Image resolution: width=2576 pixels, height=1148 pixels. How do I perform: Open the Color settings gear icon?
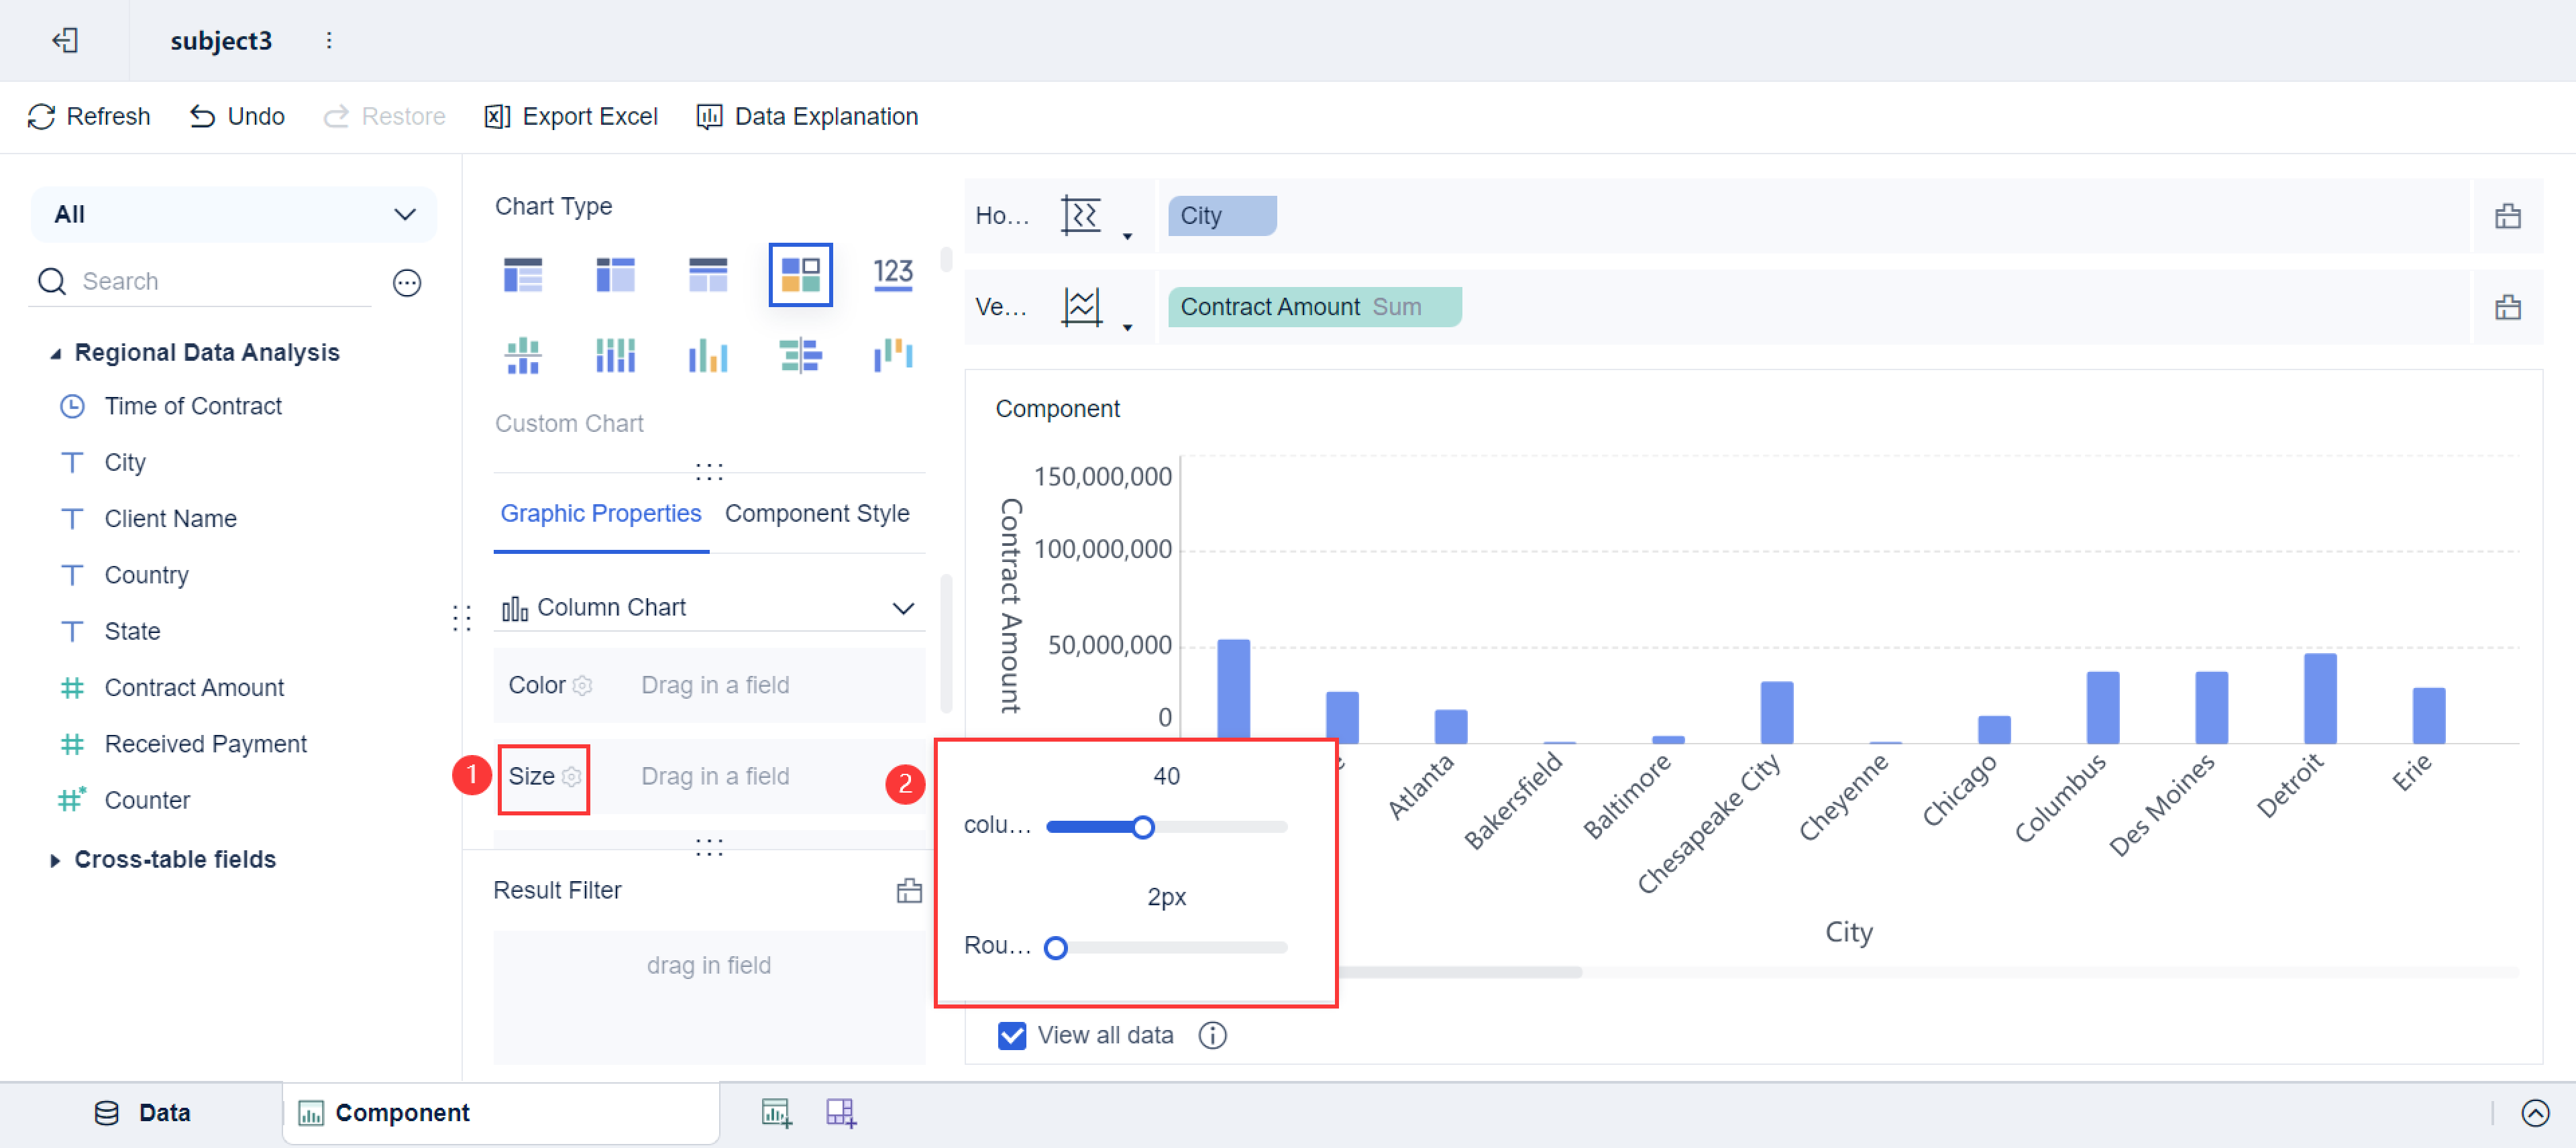coord(583,686)
